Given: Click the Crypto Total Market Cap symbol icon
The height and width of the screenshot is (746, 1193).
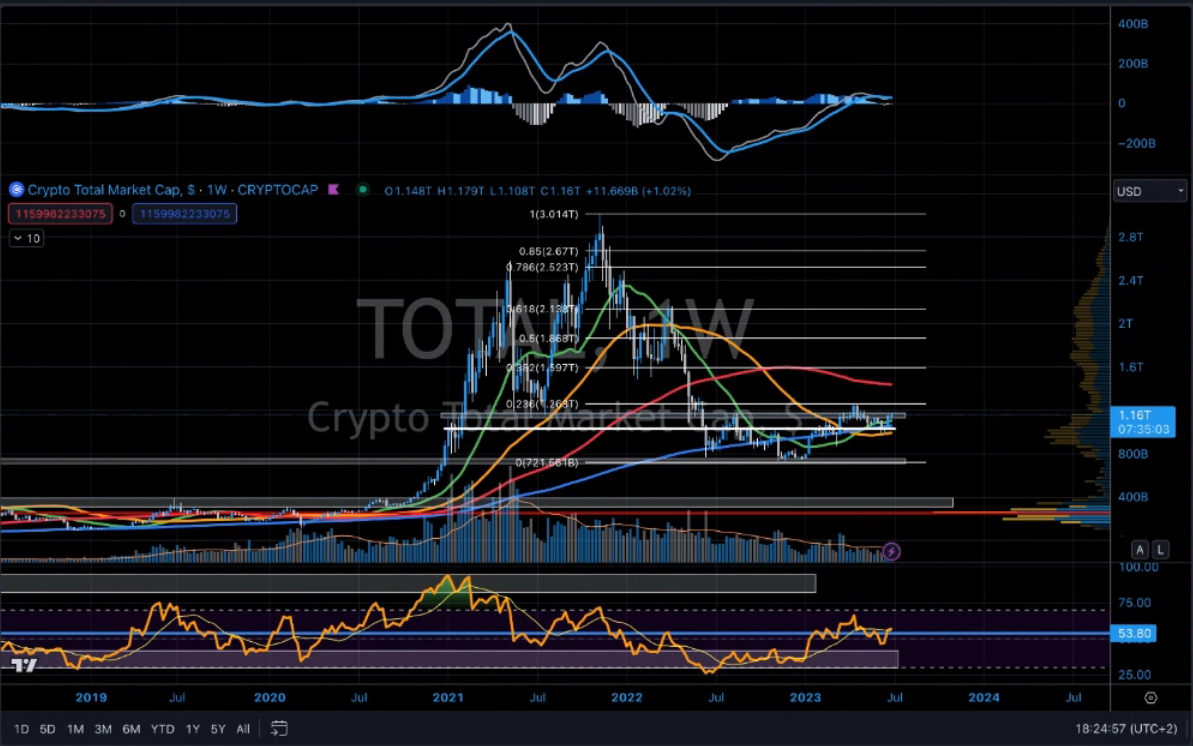Looking at the screenshot, I should (15, 190).
